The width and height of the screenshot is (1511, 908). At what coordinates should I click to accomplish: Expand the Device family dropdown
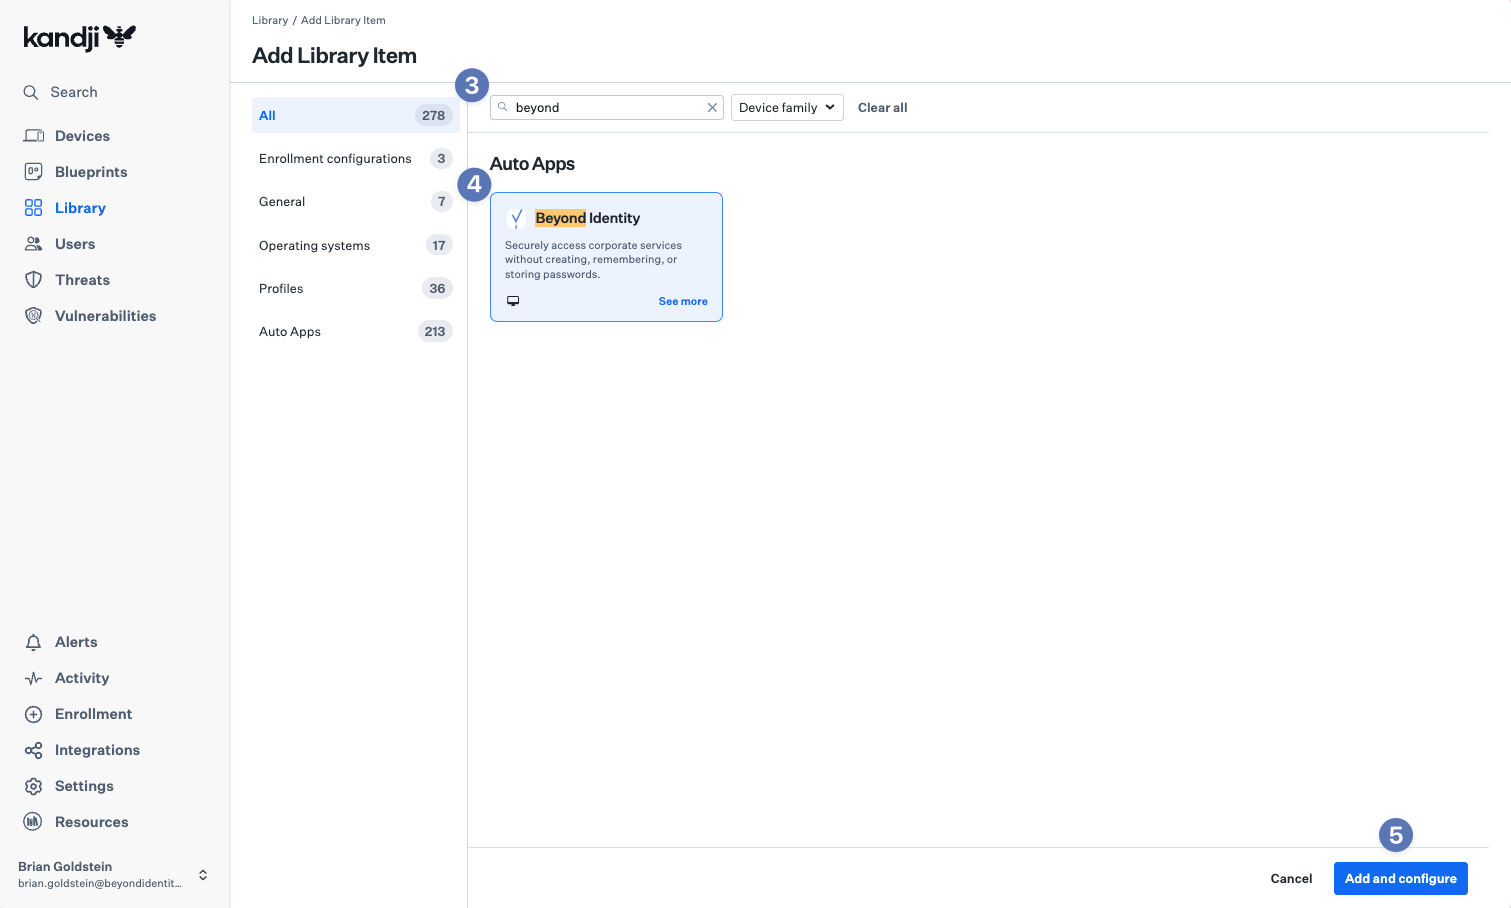[x=787, y=108]
